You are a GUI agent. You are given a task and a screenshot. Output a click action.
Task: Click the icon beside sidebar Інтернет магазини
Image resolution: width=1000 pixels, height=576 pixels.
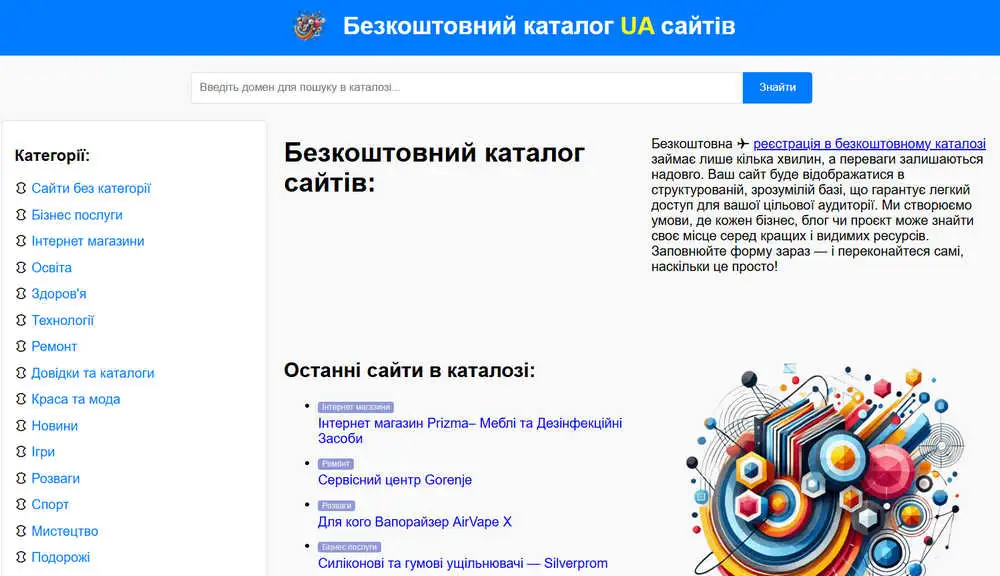pyautogui.click(x=21, y=241)
